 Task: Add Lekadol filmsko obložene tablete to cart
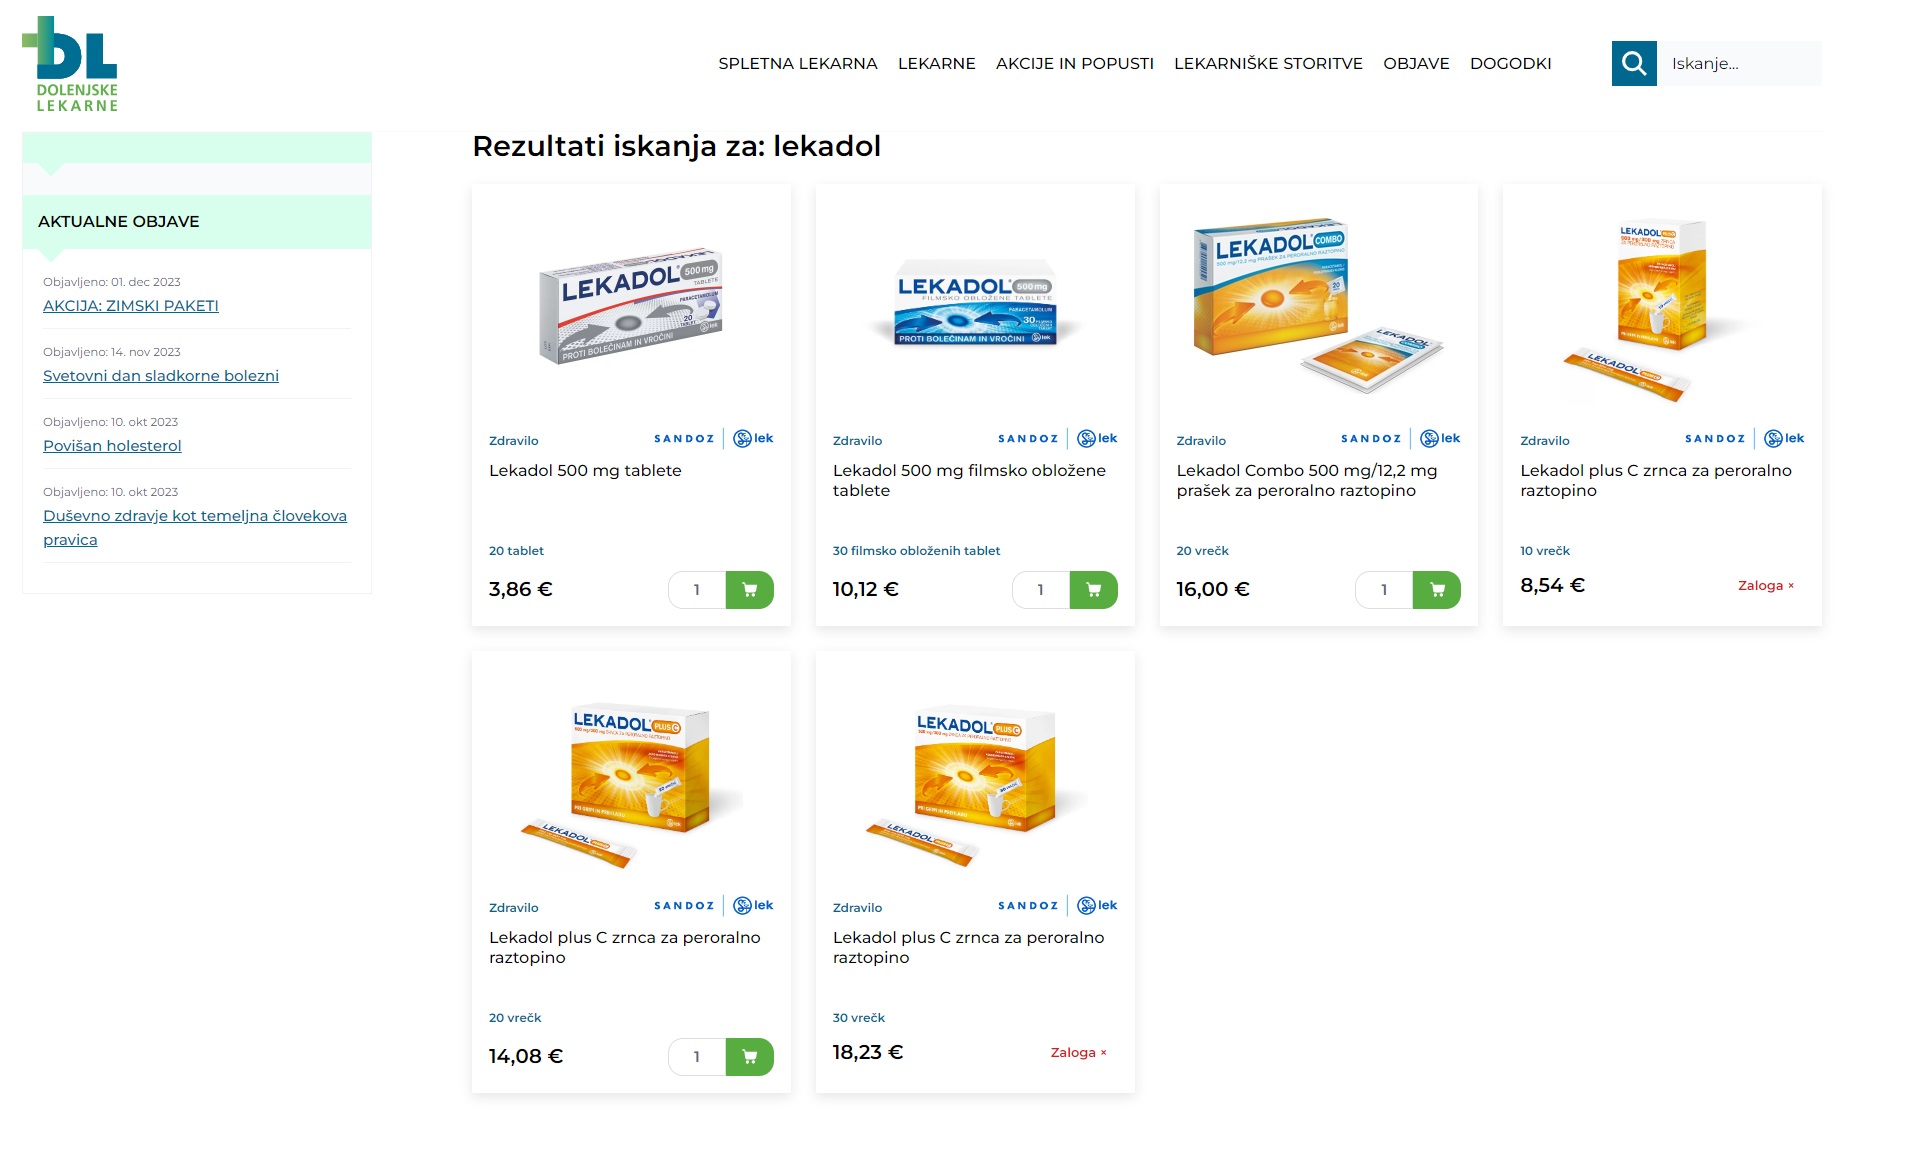[1093, 590]
